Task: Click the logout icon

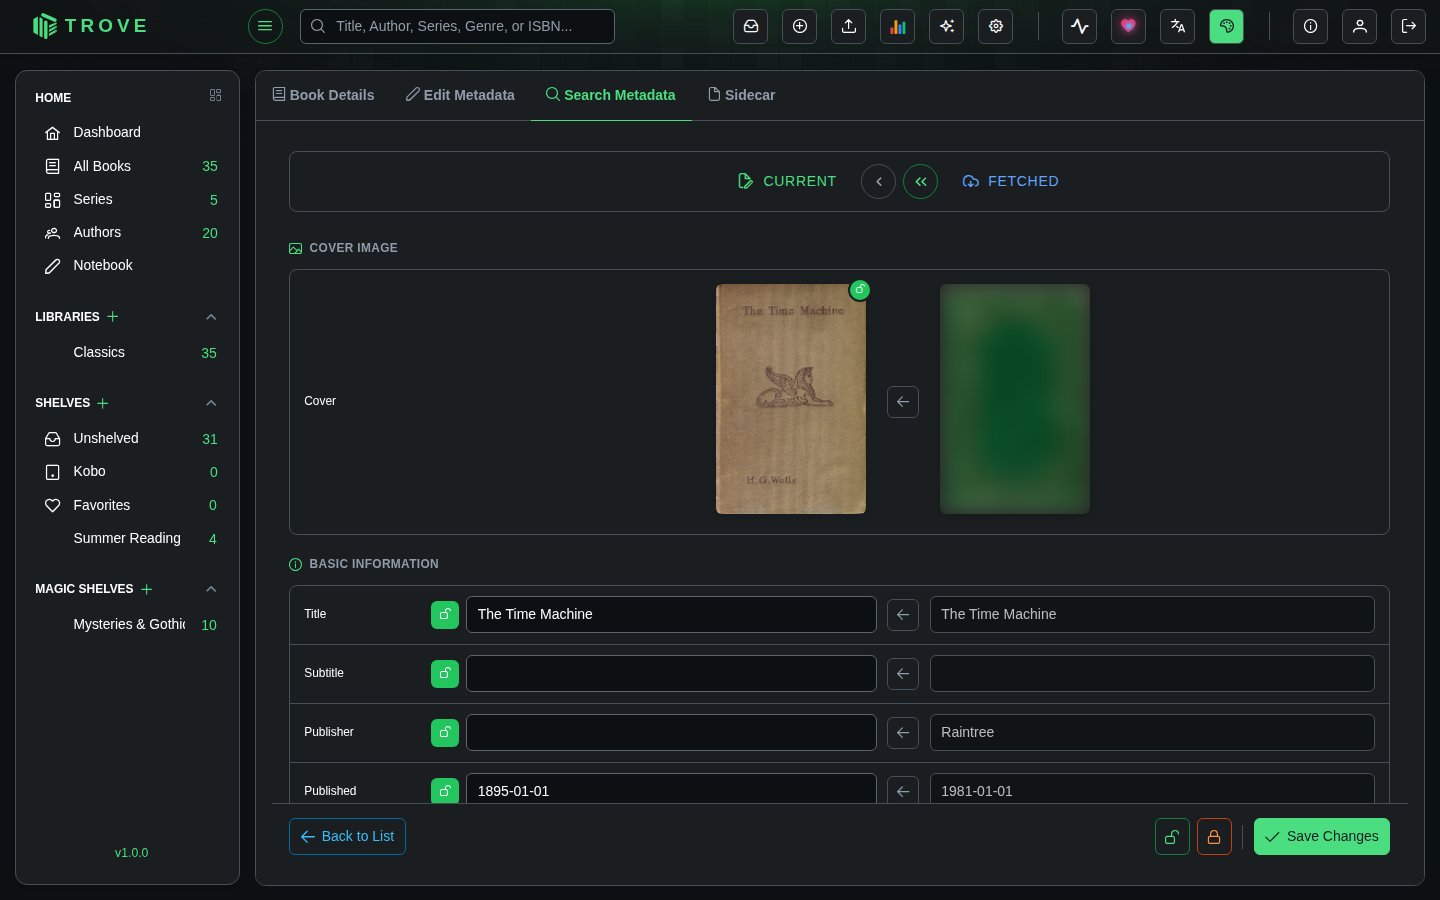Action: 1409,26
